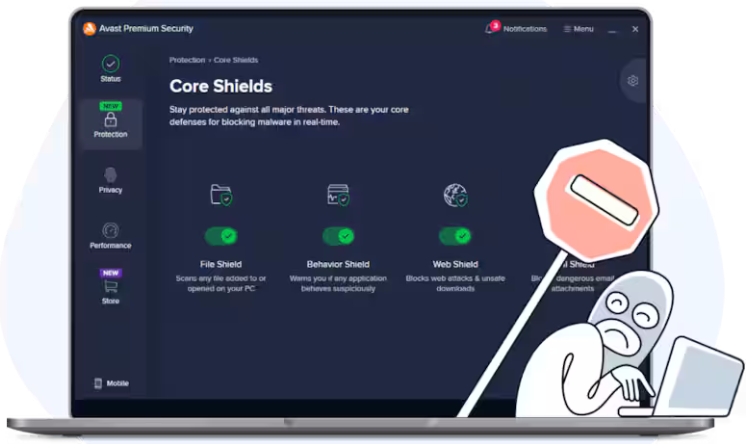
Task: Click the Avast Premium Security title
Action: tap(146, 29)
